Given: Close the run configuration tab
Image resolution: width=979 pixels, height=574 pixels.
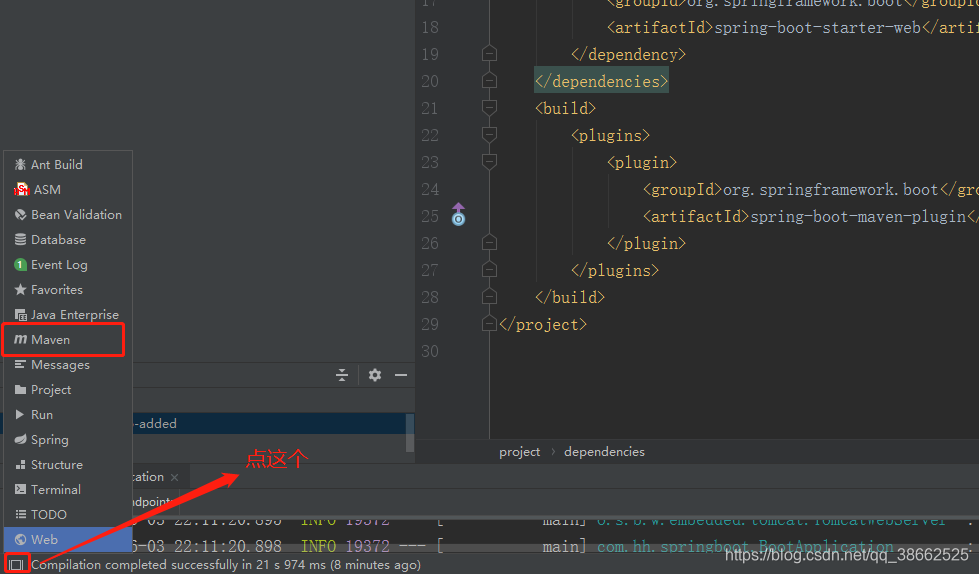Looking at the screenshot, I should (x=175, y=477).
